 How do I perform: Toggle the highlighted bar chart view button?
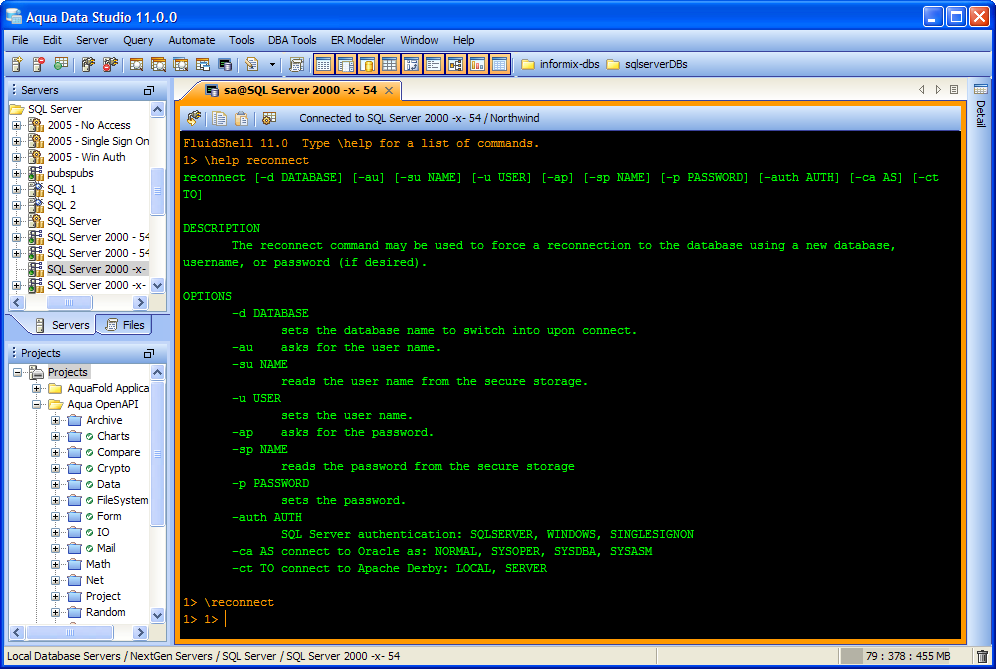pyautogui.click(x=478, y=64)
